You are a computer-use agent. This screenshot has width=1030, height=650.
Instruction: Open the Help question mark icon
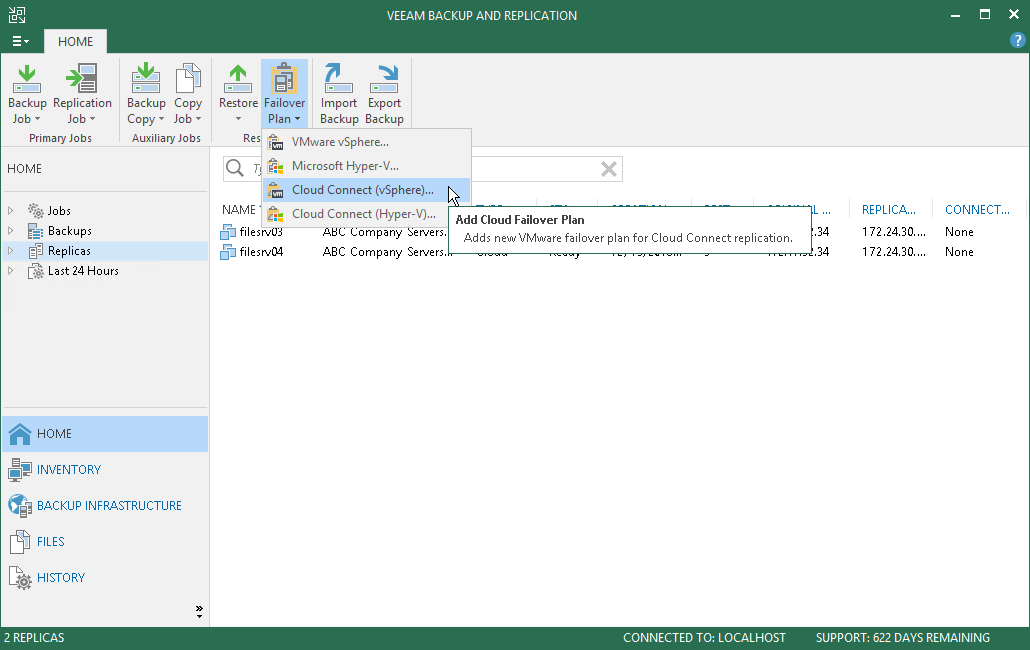[x=1017, y=40]
